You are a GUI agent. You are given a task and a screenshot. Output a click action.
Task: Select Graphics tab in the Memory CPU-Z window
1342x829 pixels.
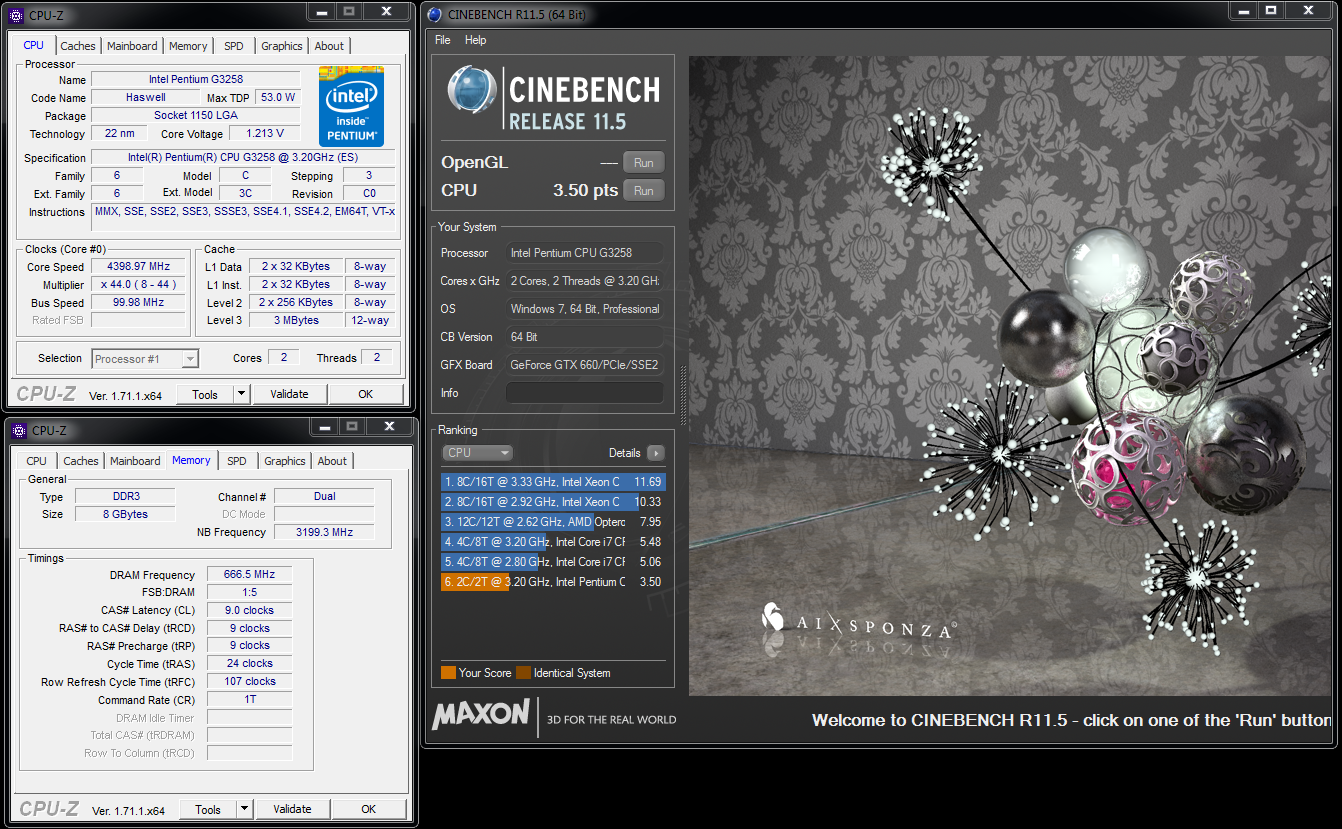pyautogui.click(x=285, y=461)
